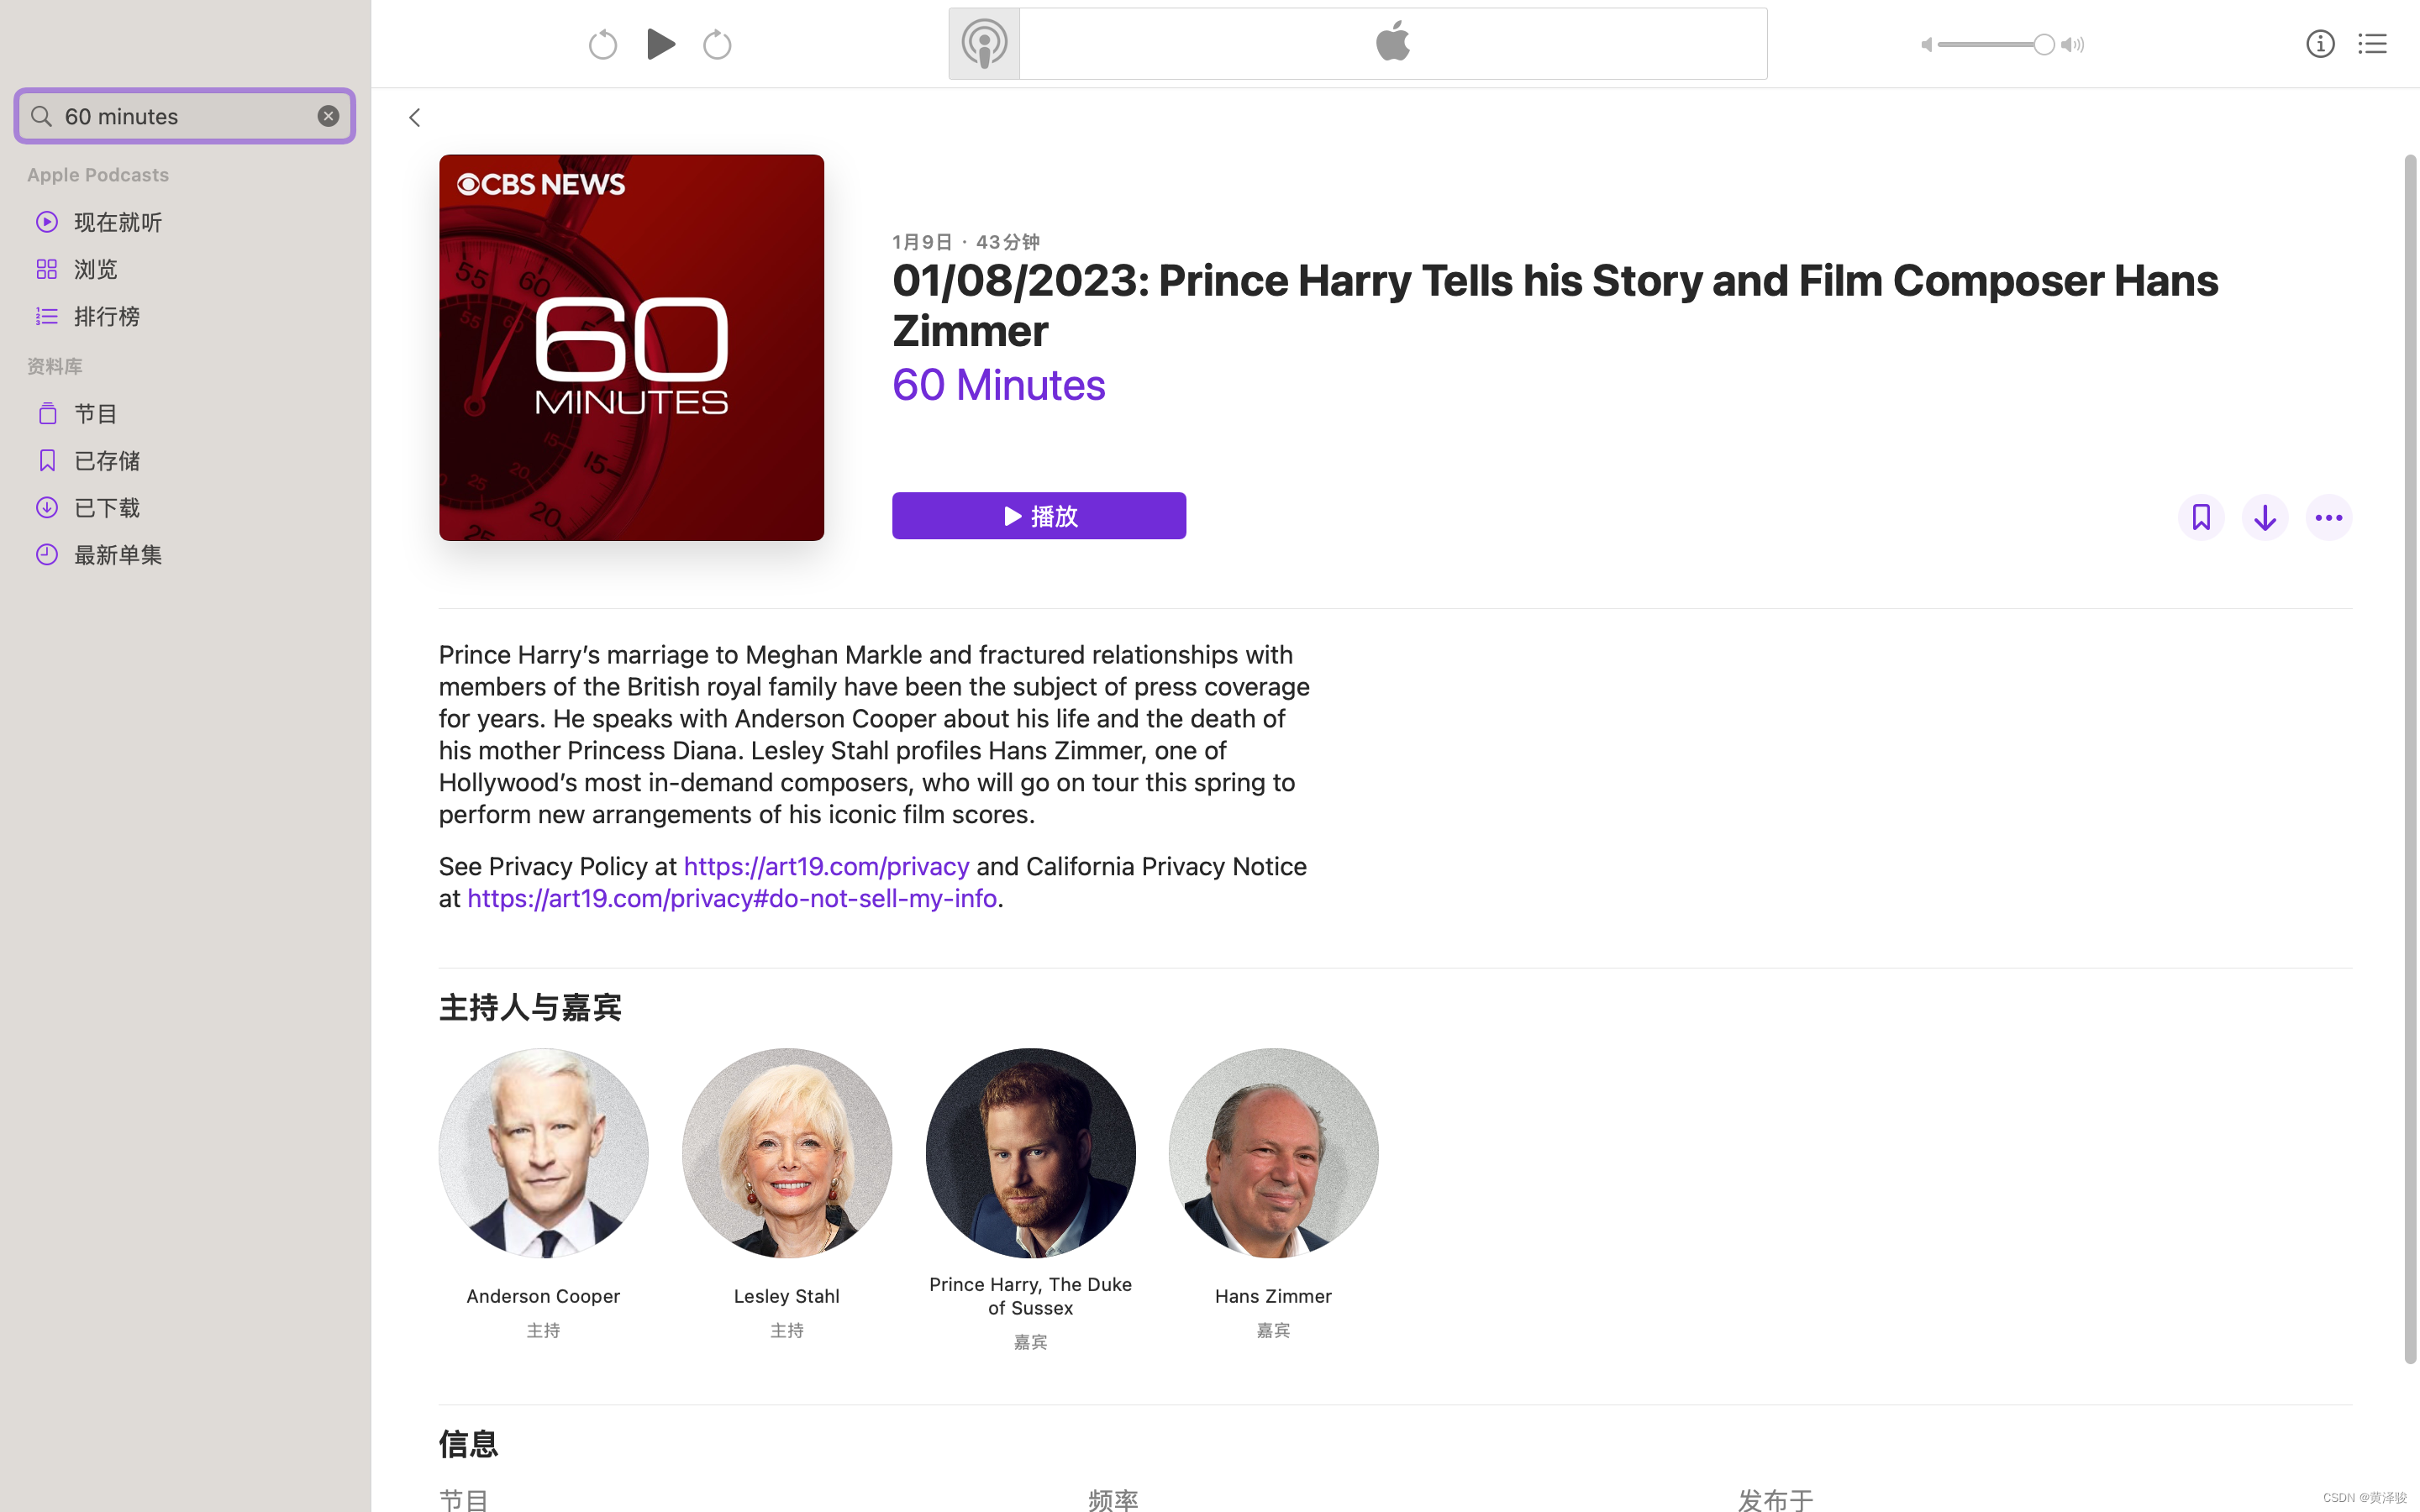Open the episode info panel icon
This screenshot has height=1512, width=2420.
tap(2320, 44)
